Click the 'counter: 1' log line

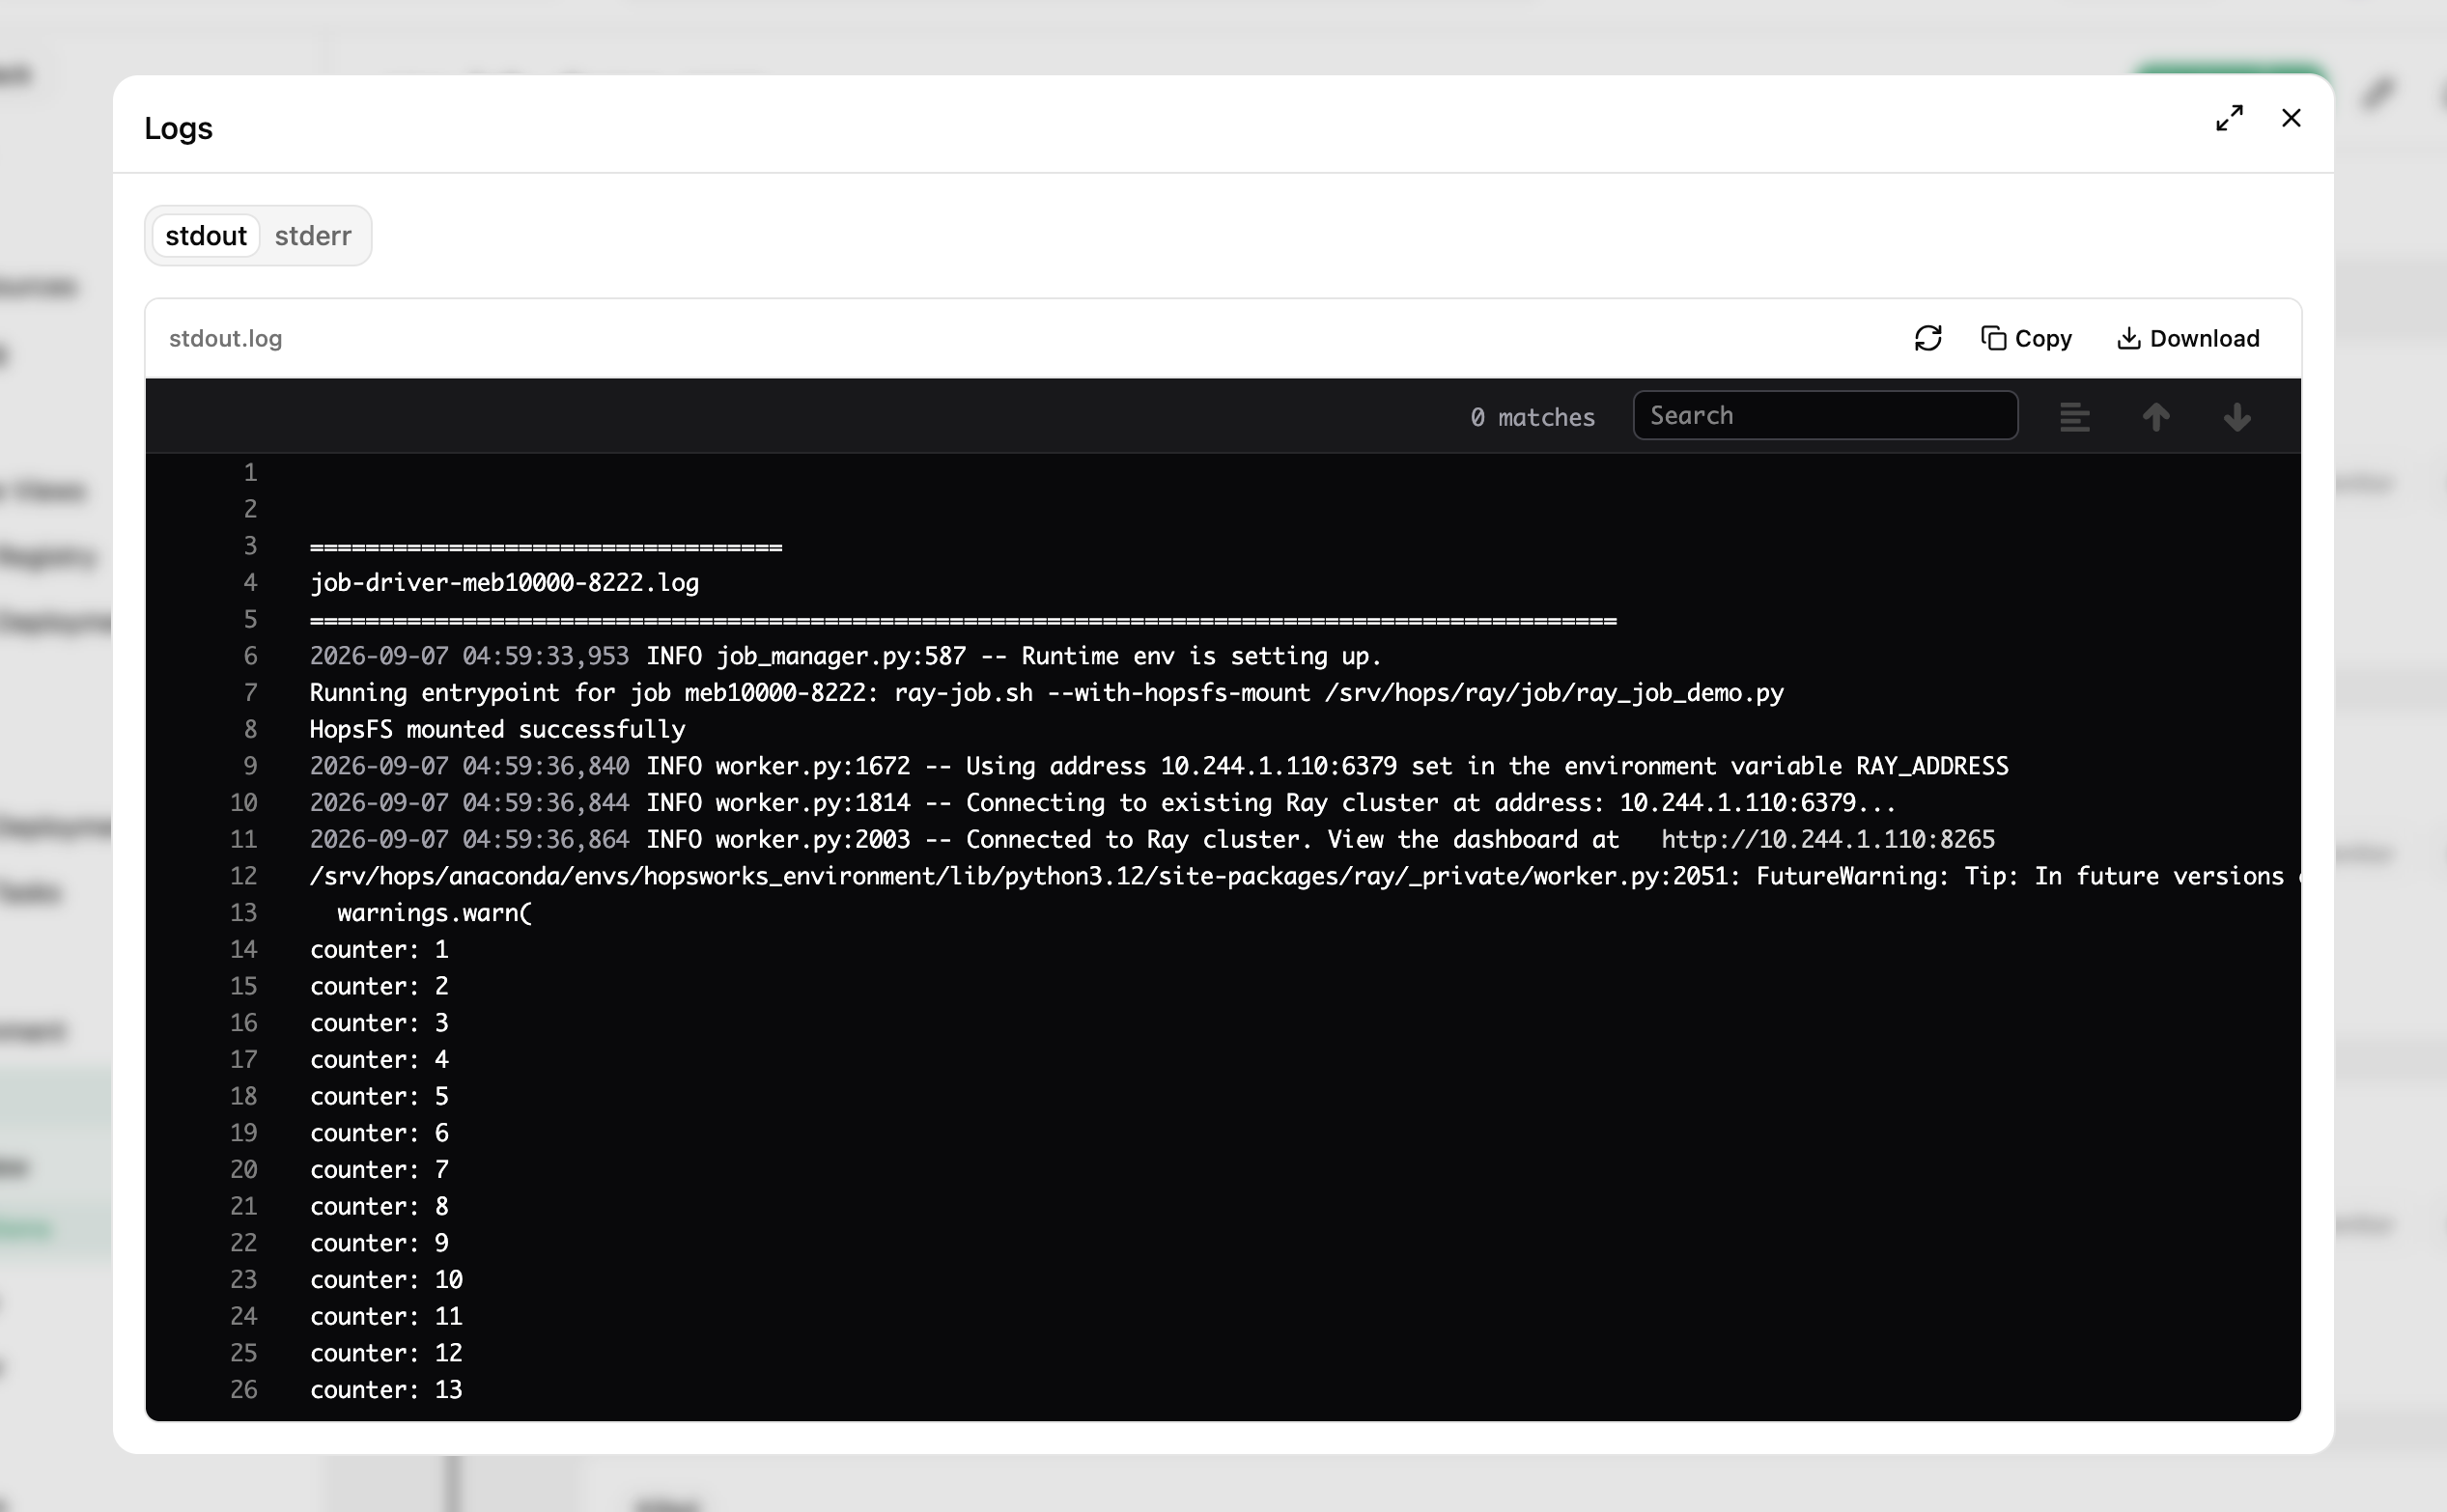(x=379, y=949)
